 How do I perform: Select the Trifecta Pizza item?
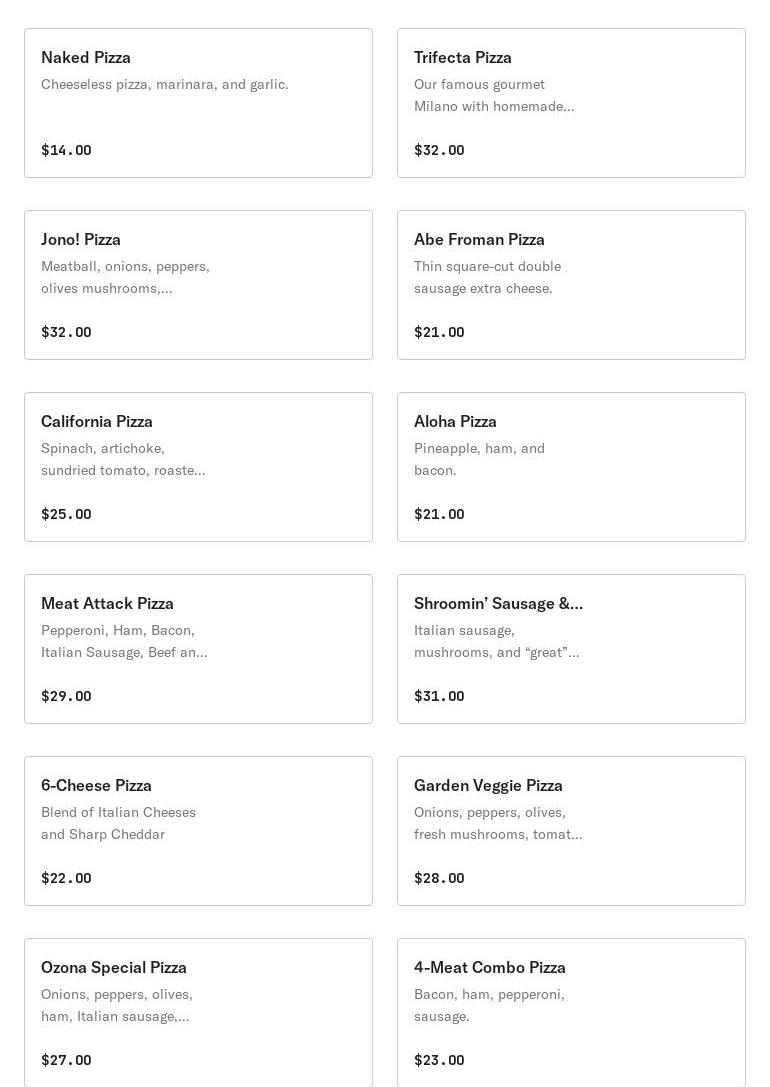(x=571, y=103)
